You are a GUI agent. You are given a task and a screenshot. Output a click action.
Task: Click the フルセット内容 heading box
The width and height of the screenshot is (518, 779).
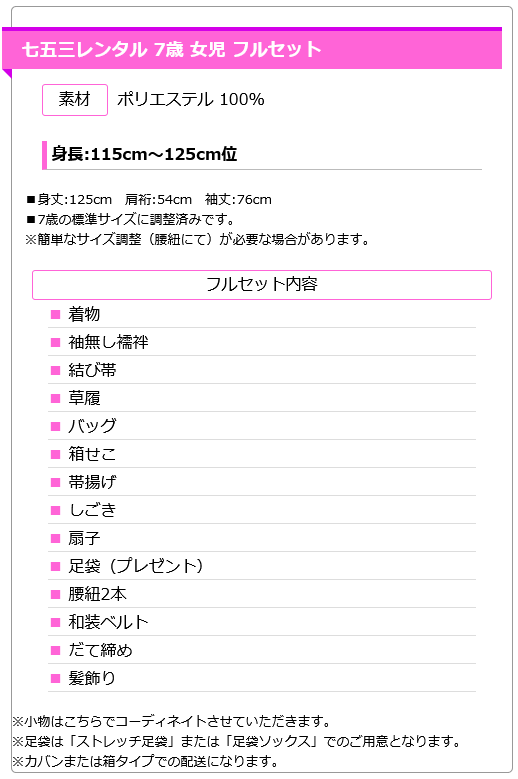tap(262, 285)
